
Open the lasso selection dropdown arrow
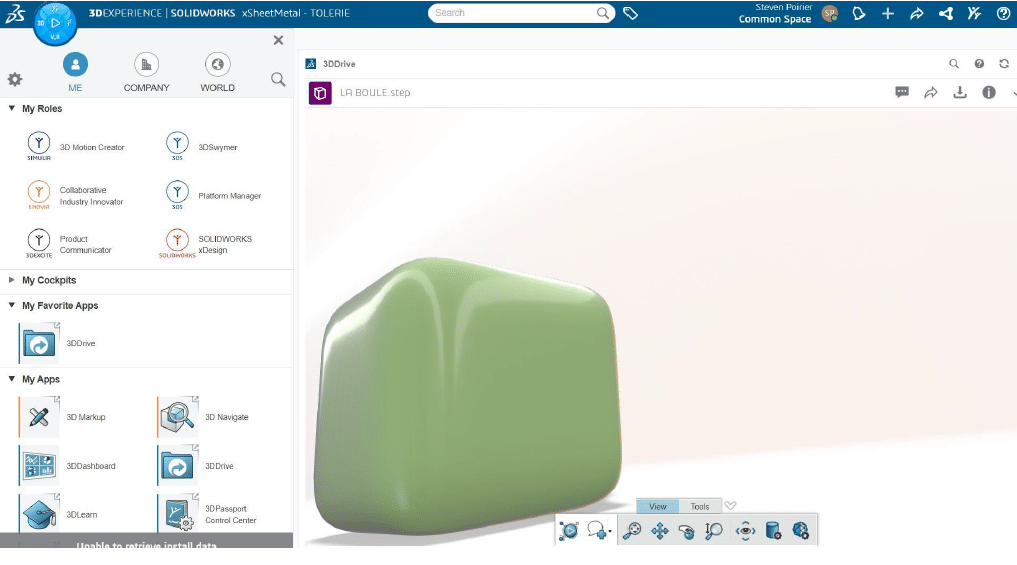610,531
